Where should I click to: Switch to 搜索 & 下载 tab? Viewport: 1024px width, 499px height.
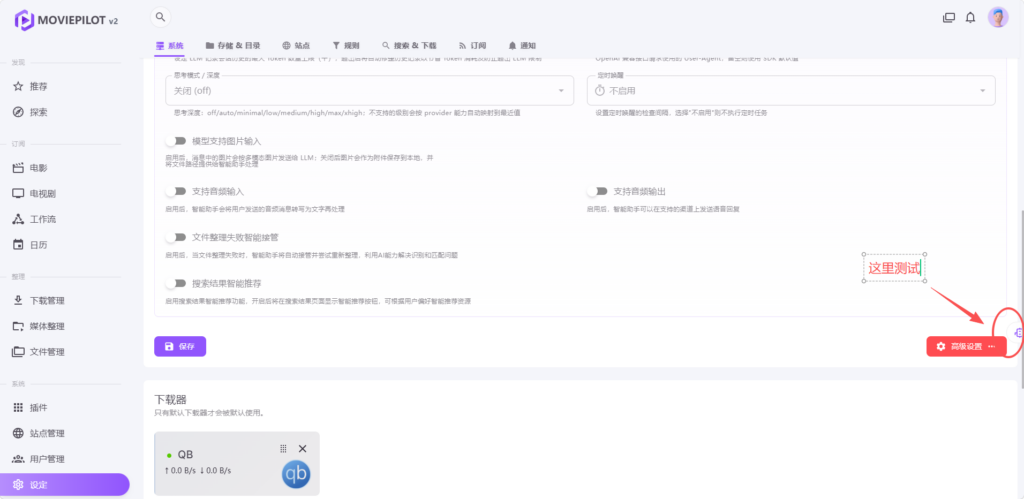pyautogui.click(x=409, y=46)
